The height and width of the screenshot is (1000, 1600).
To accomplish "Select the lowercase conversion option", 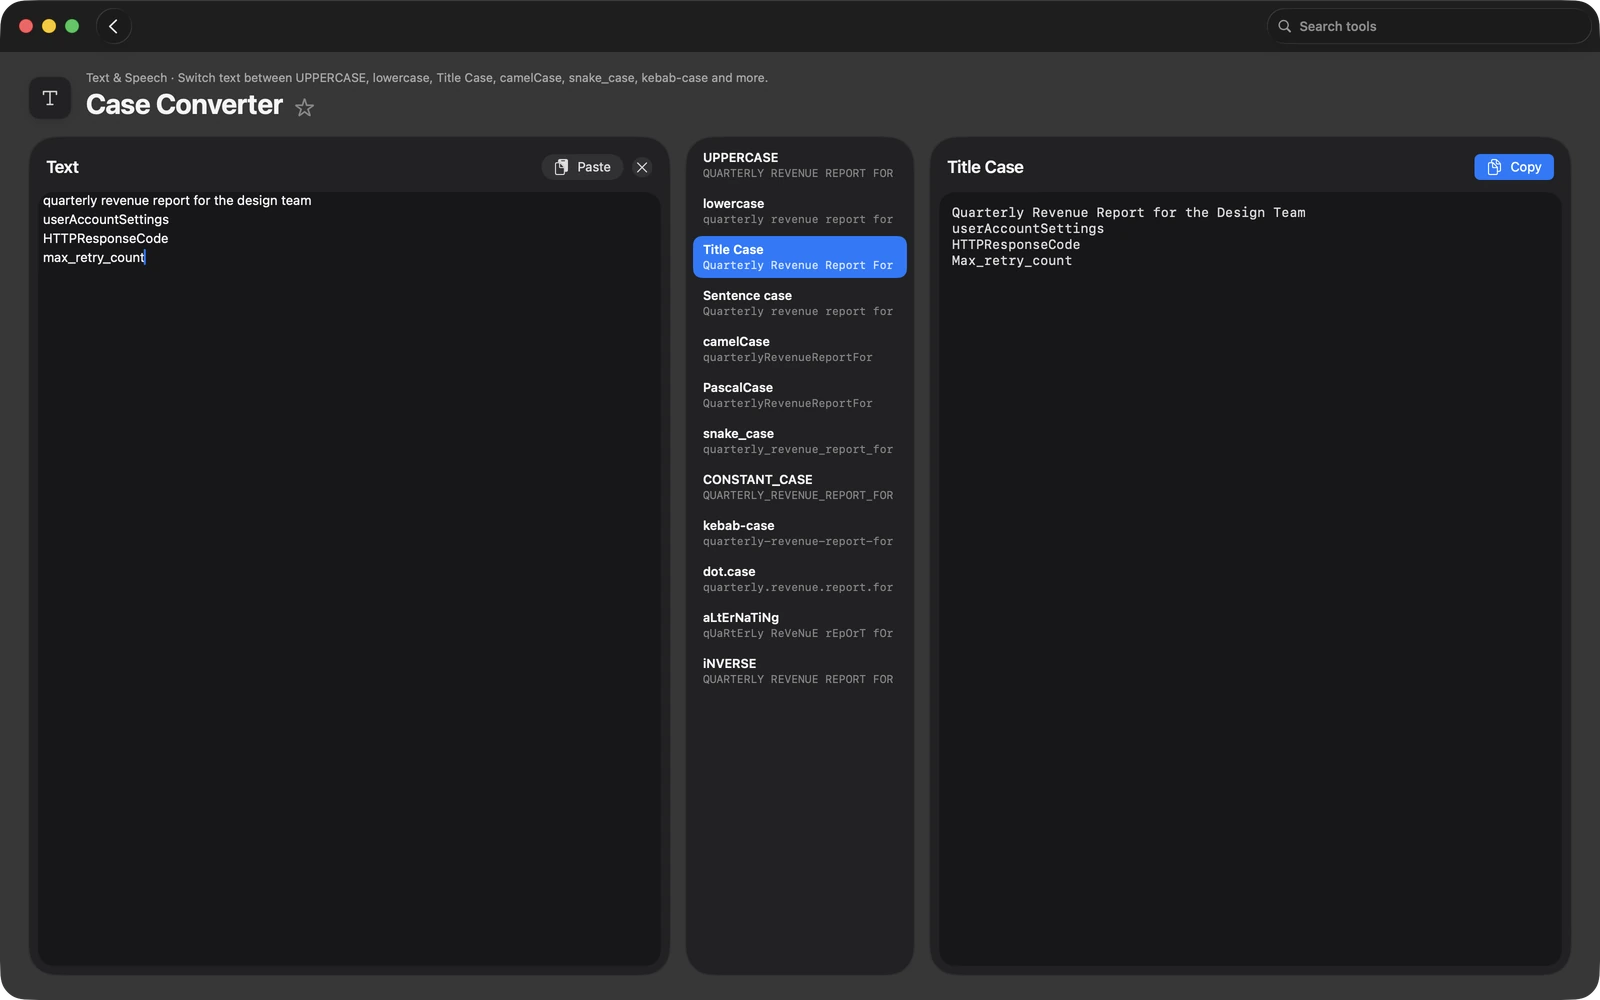I will 800,211.
